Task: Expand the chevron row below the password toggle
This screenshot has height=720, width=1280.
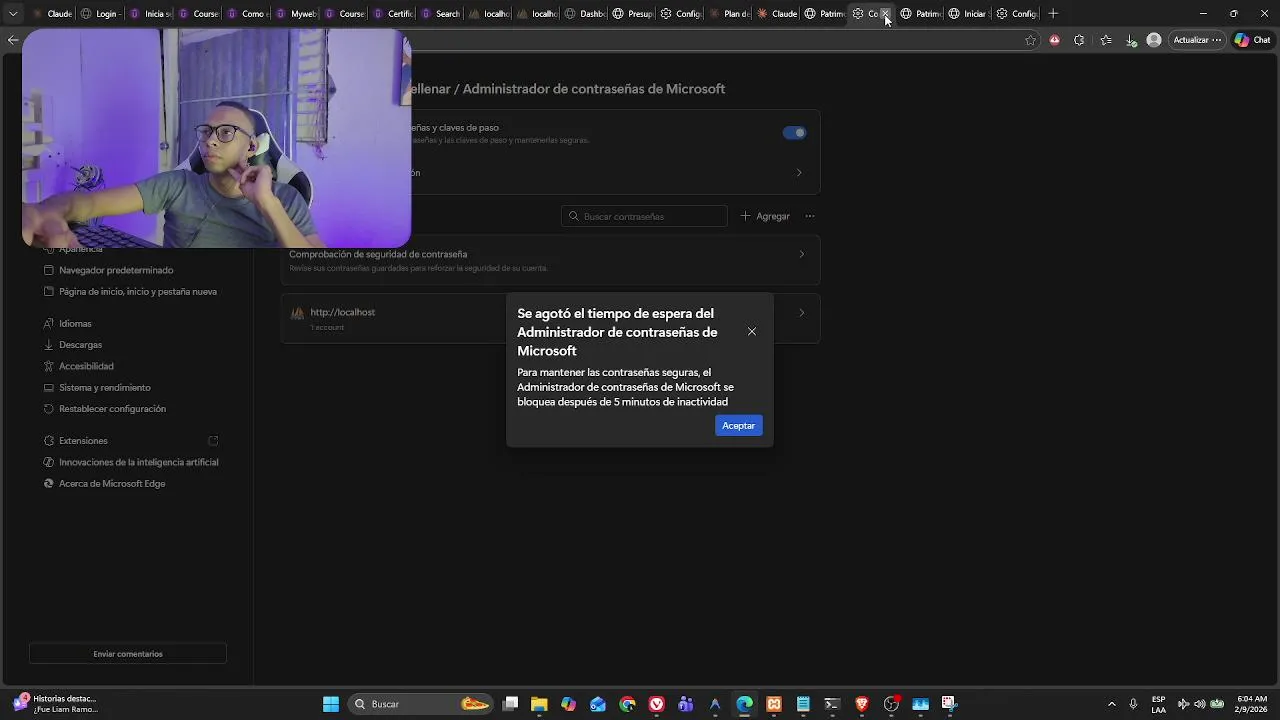Action: point(799,173)
